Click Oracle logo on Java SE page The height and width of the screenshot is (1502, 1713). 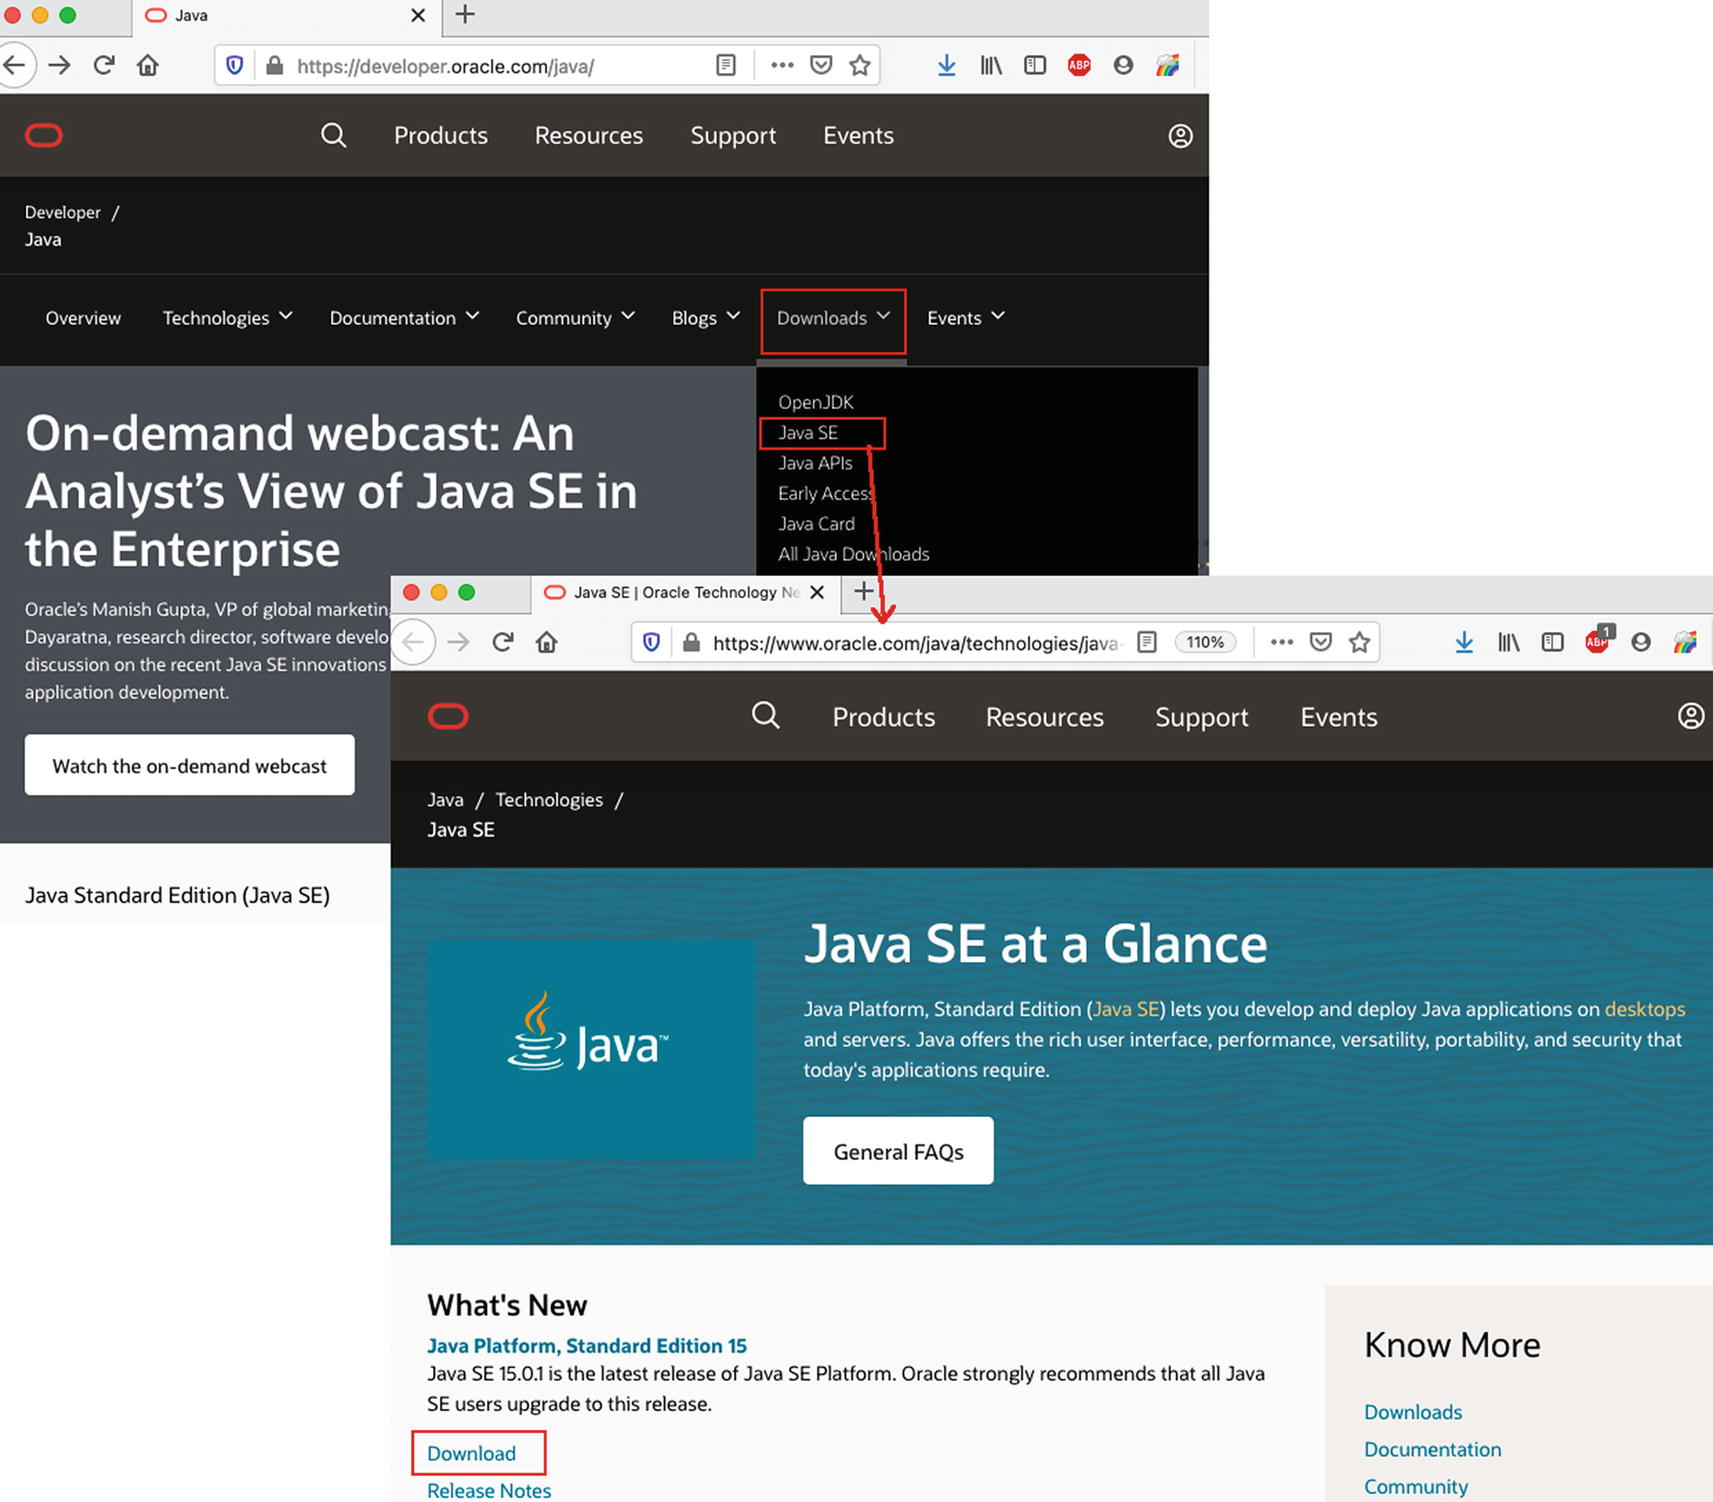pos(448,716)
